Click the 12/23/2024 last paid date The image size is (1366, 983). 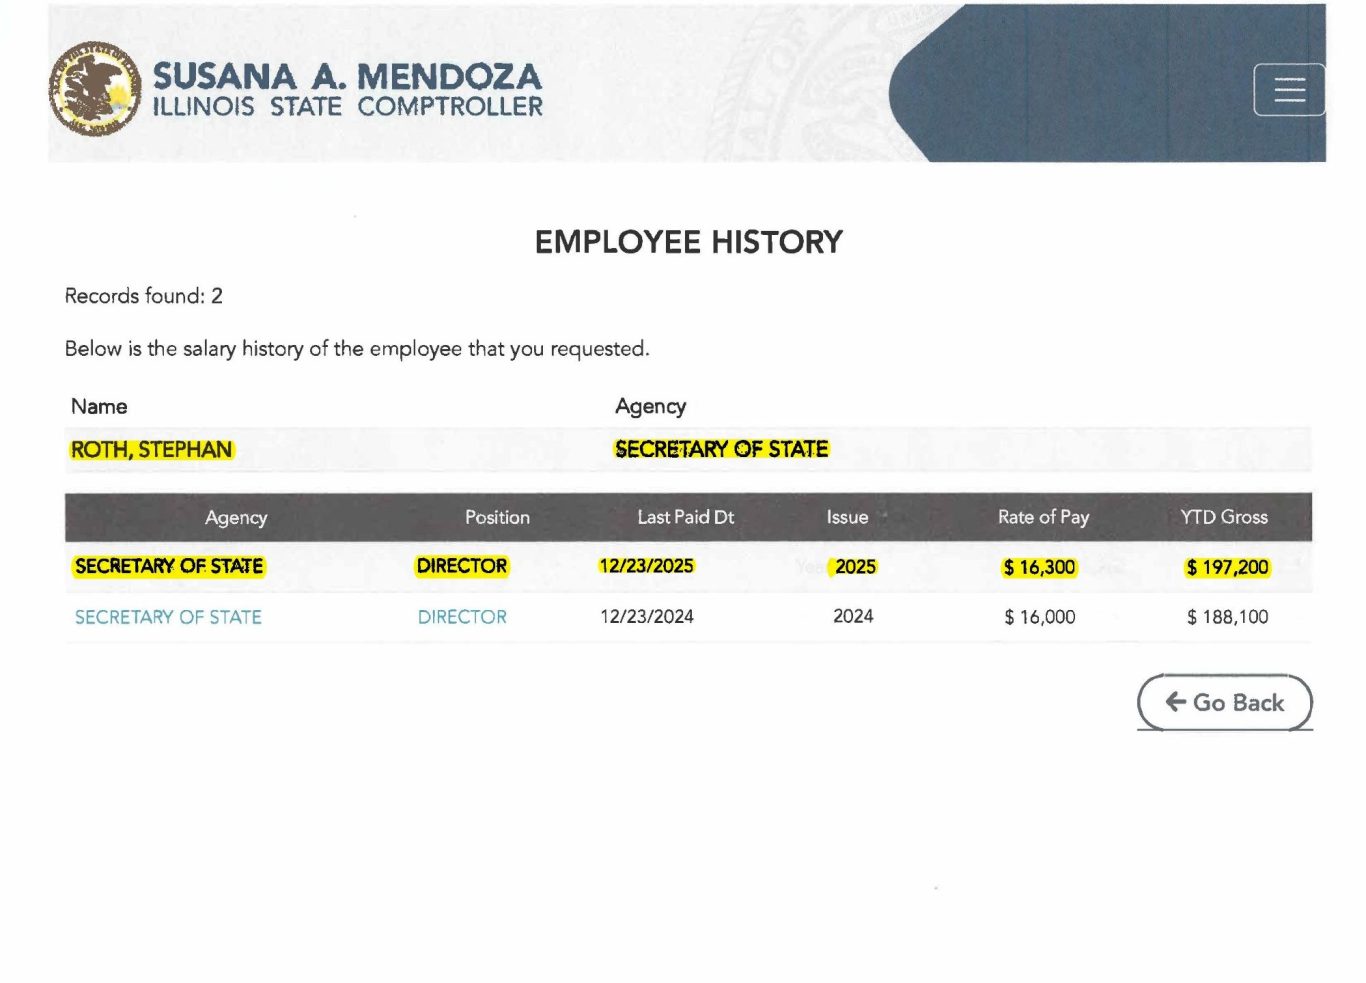[646, 617]
